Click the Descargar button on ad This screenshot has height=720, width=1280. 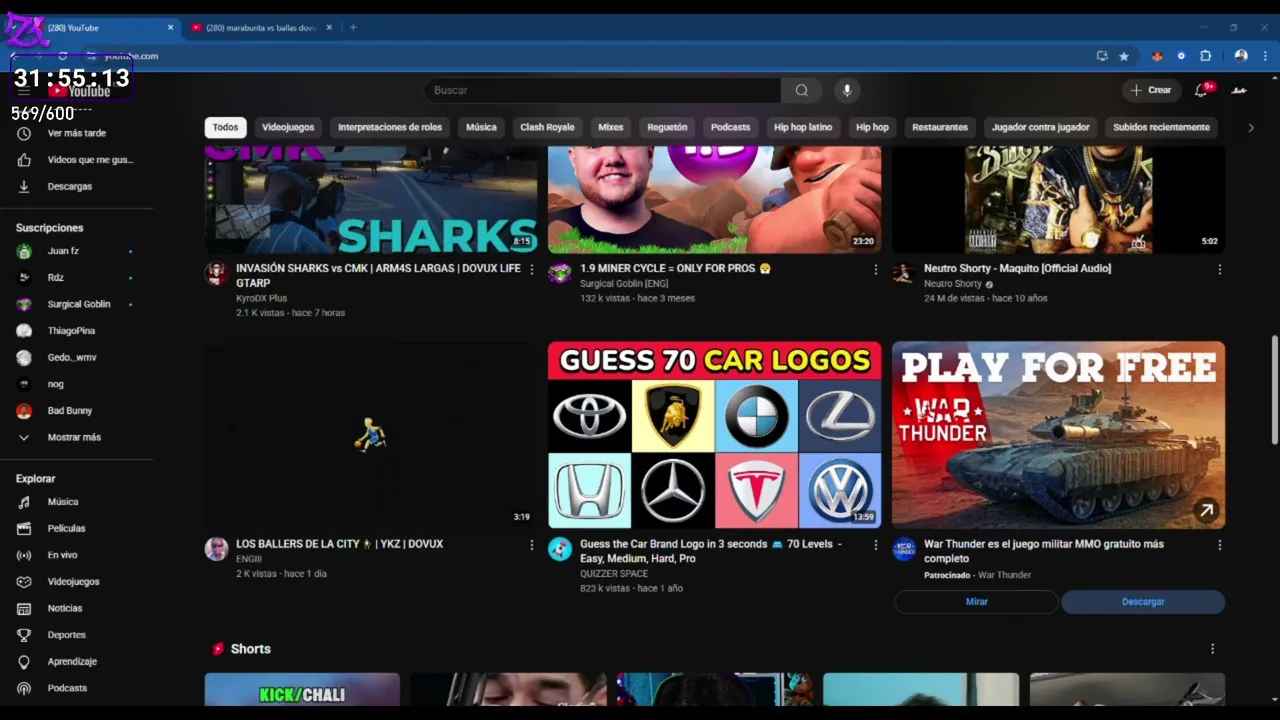(1143, 602)
